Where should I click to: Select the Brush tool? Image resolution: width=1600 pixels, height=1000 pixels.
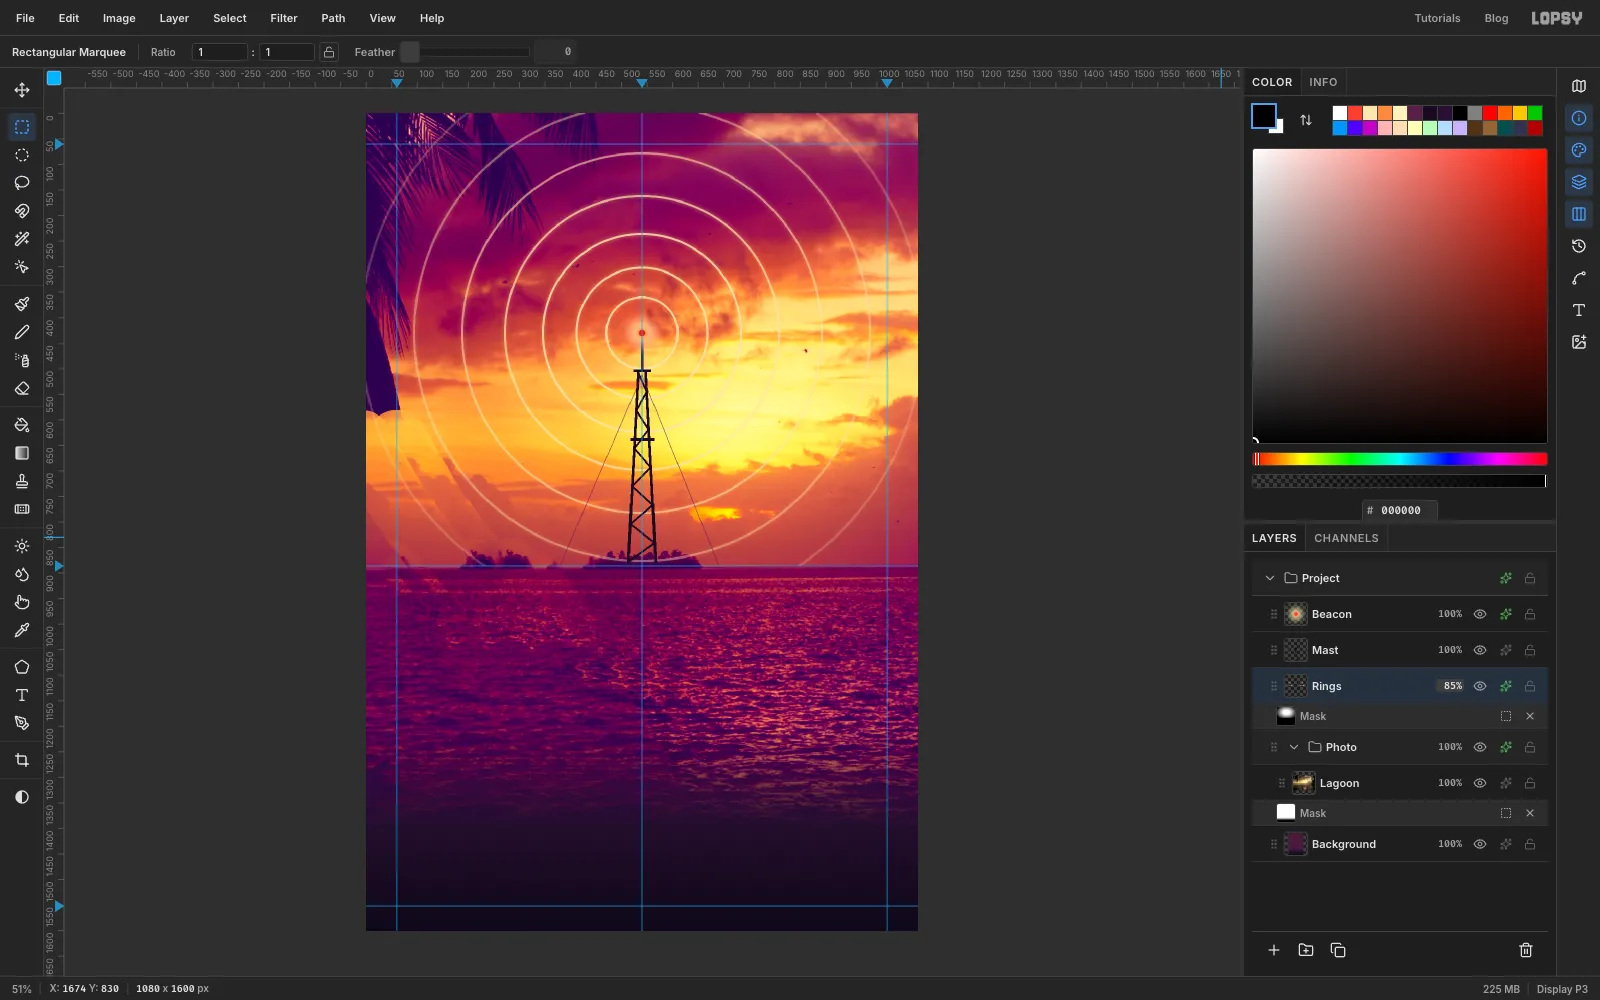[22, 304]
